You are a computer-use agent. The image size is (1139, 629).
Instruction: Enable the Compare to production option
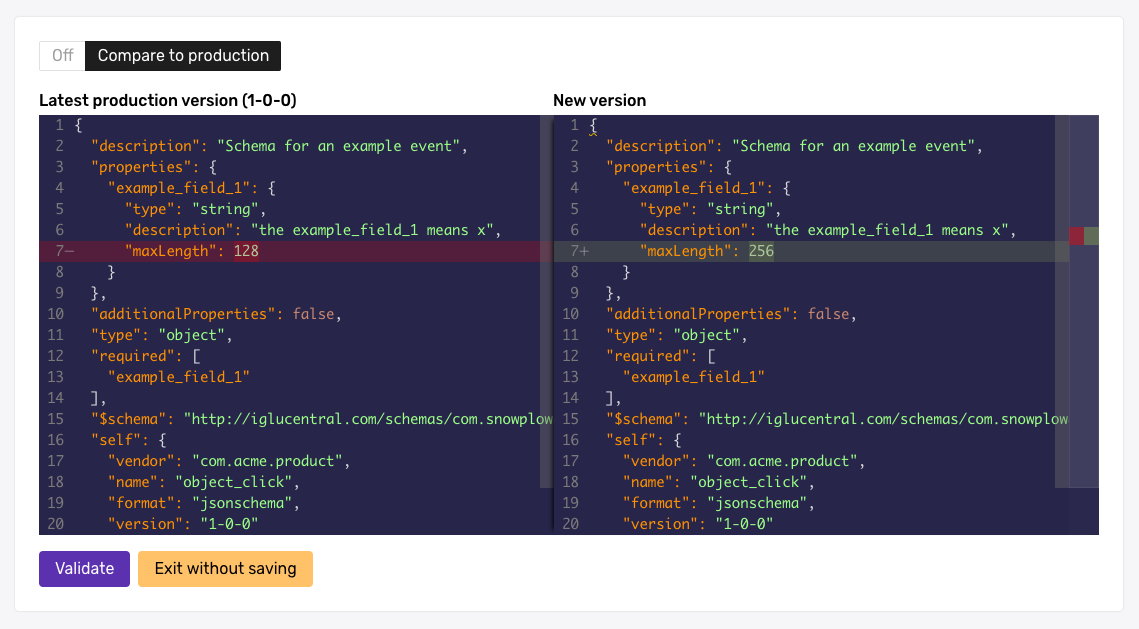183,56
